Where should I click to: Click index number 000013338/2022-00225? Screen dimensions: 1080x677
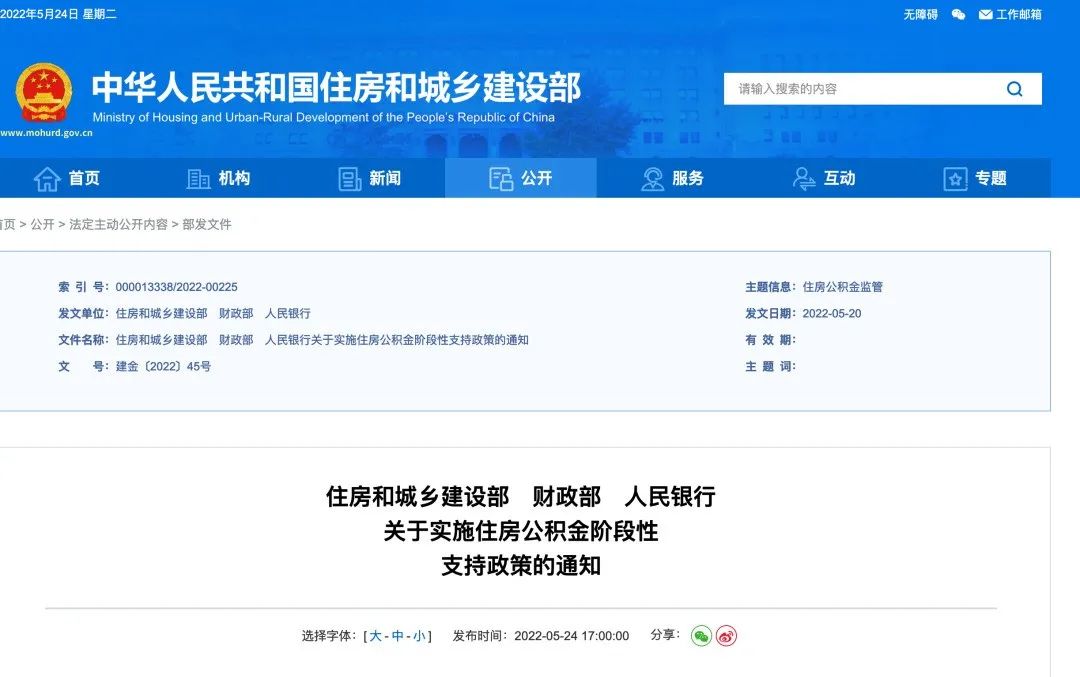coord(176,287)
